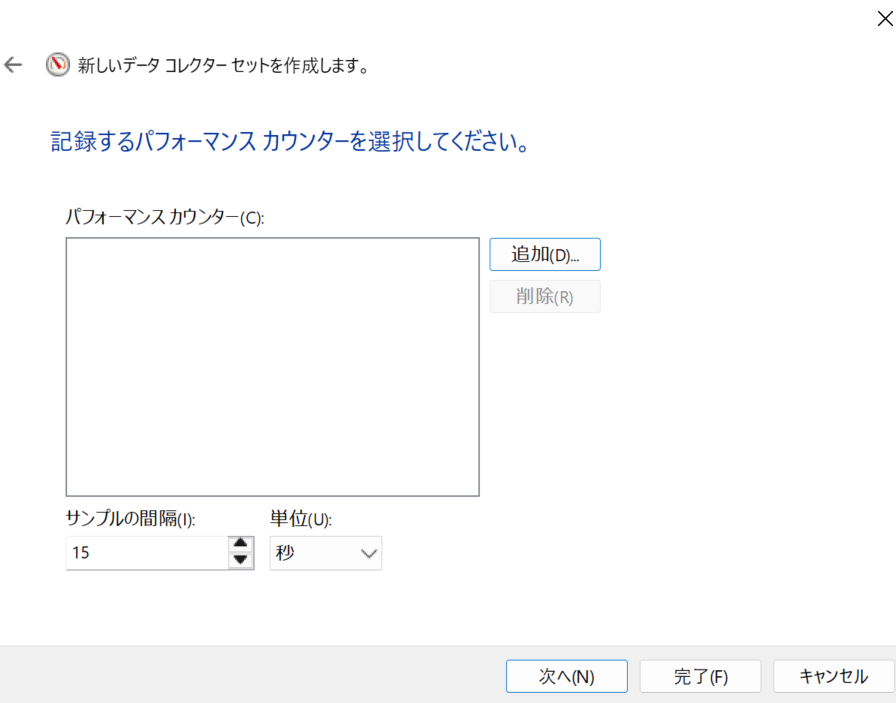Open the 単位 dropdown showing 秒

[x=326, y=553]
